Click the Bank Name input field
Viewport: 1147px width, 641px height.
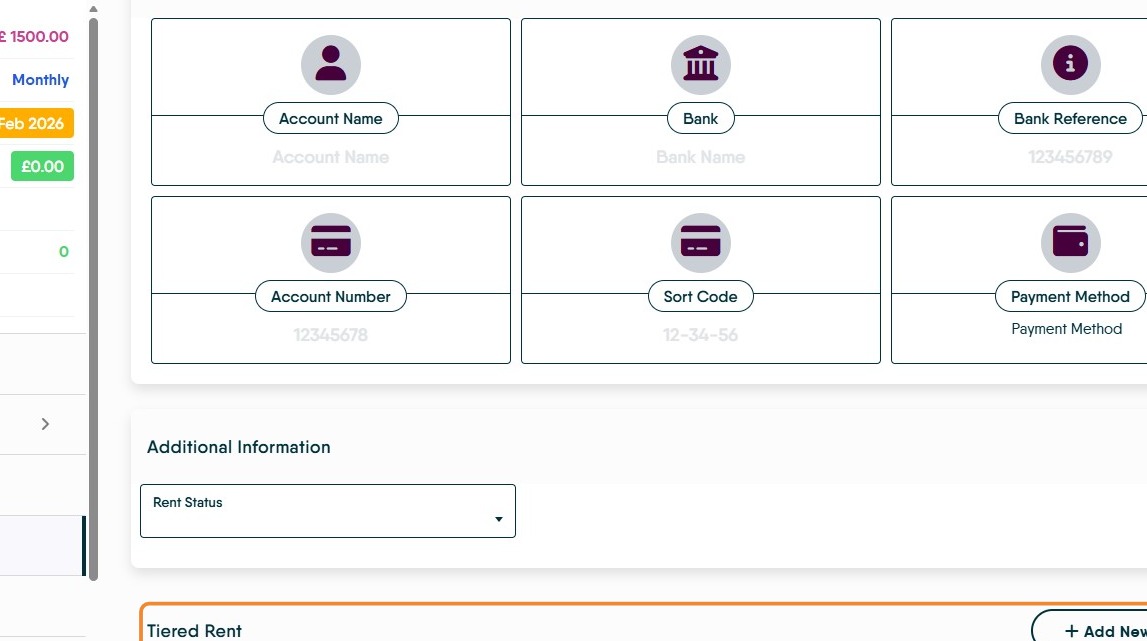tap(700, 157)
